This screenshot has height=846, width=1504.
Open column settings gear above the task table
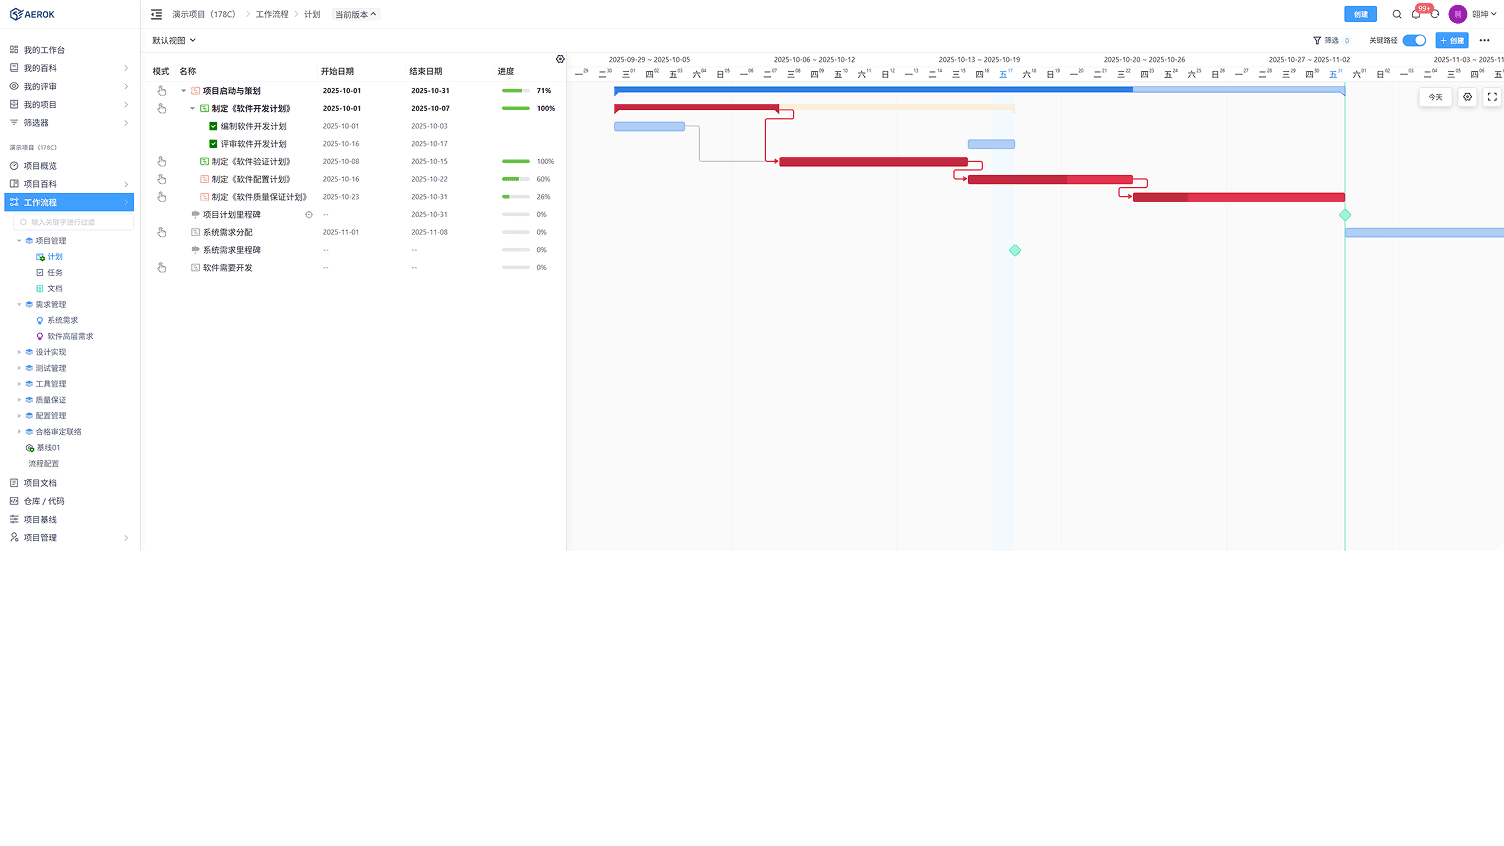560,59
